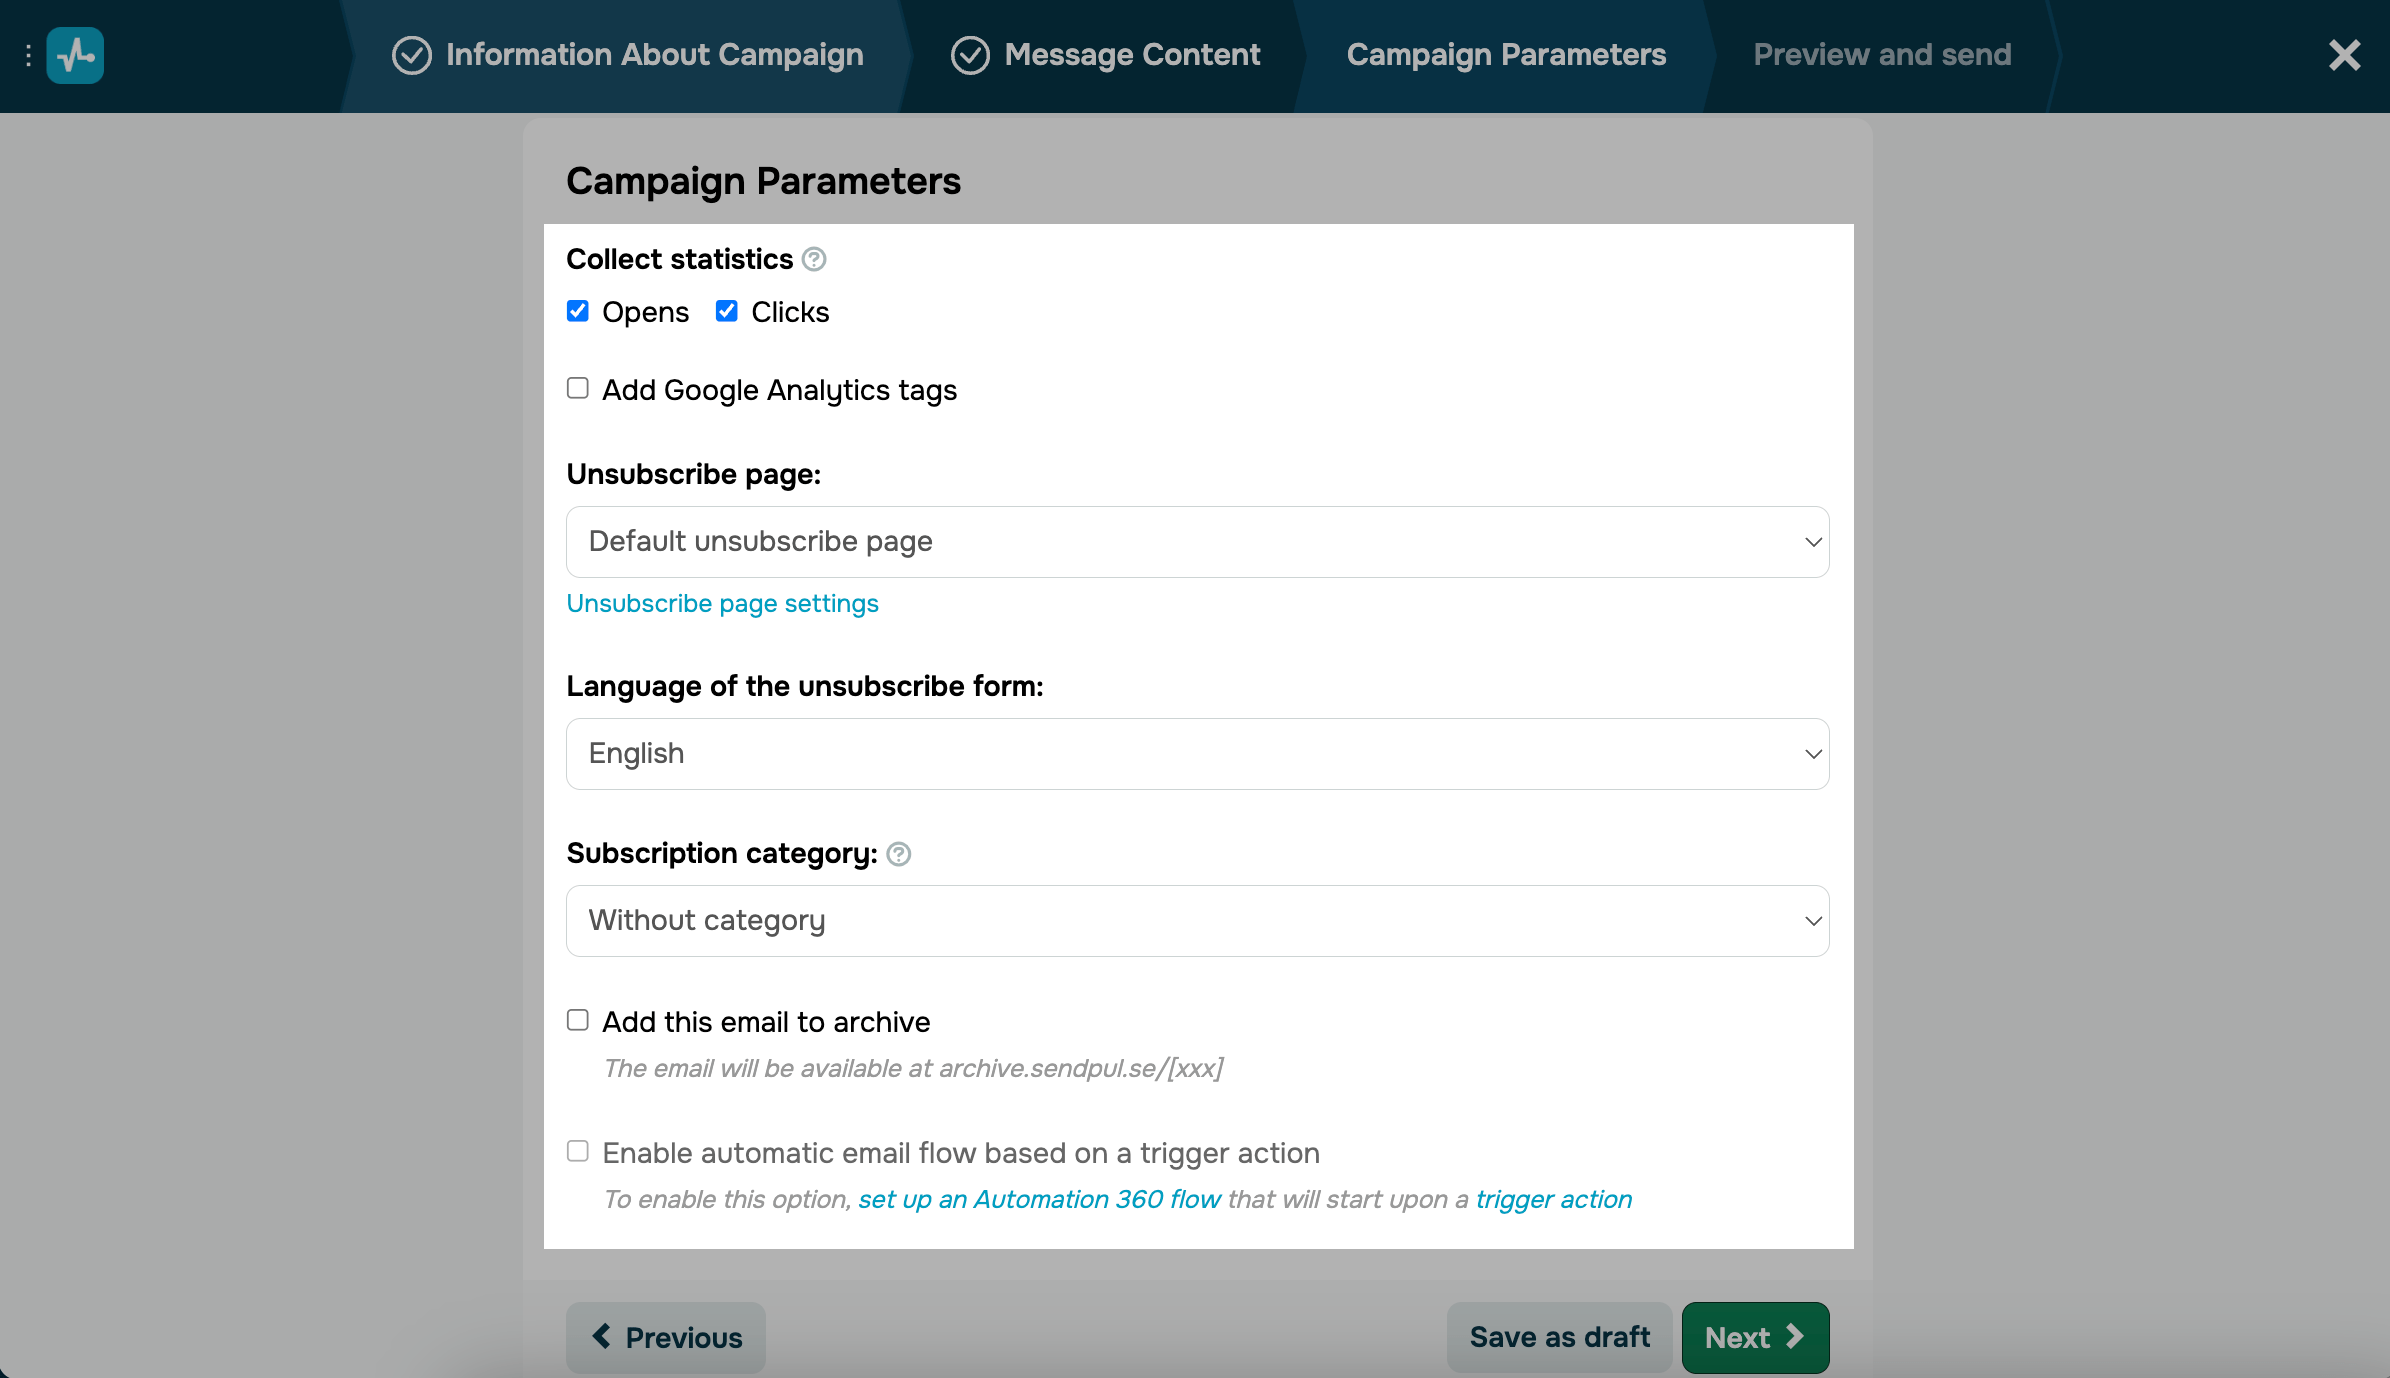The width and height of the screenshot is (2390, 1378).
Task: Click Save as draft
Action: click(1559, 1337)
